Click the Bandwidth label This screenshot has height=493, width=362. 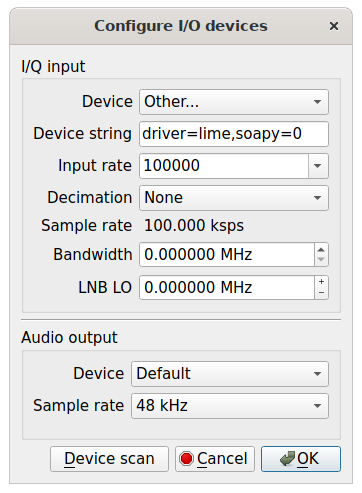pos(93,254)
